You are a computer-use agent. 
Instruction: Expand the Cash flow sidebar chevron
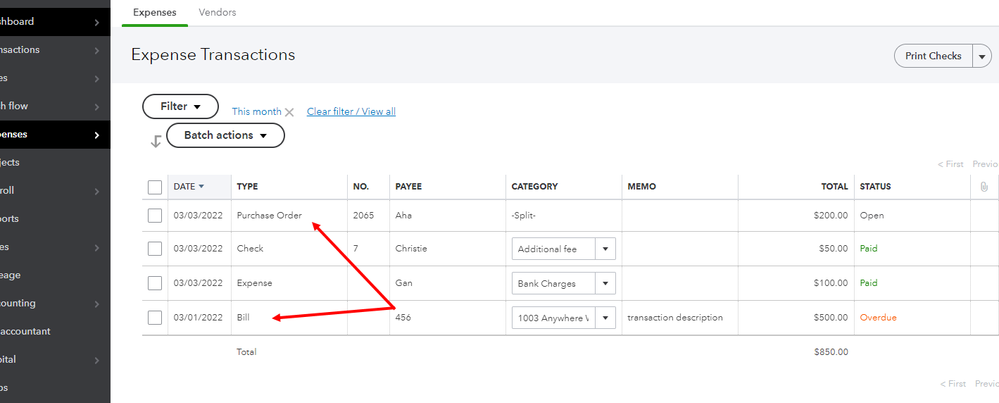click(96, 106)
